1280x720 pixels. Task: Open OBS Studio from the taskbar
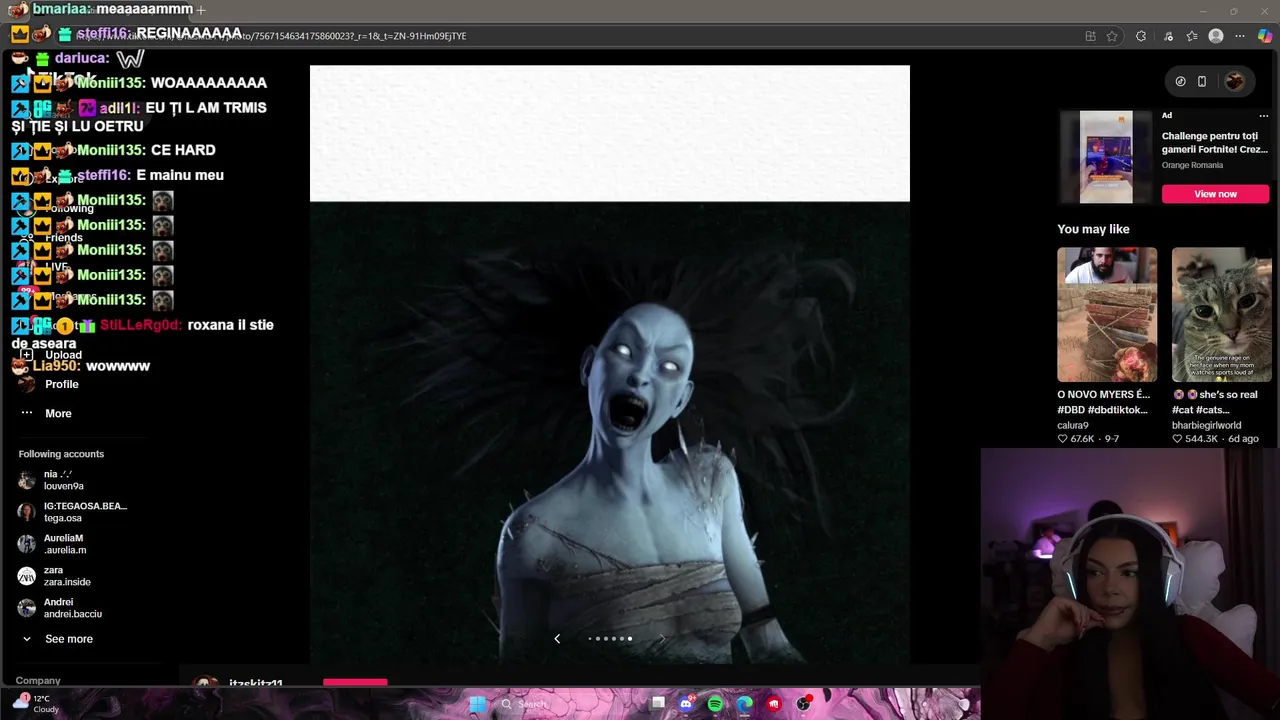coord(803,704)
